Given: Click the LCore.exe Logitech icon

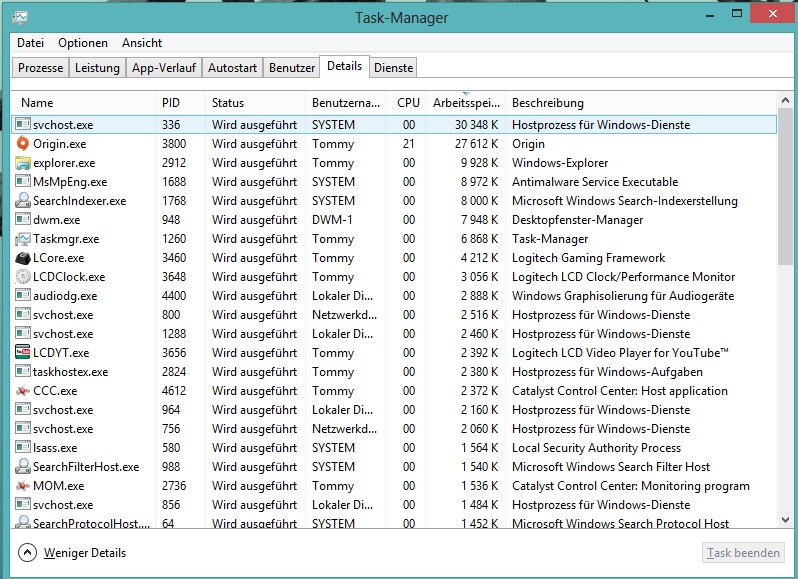Looking at the screenshot, I should (x=23, y=258).
